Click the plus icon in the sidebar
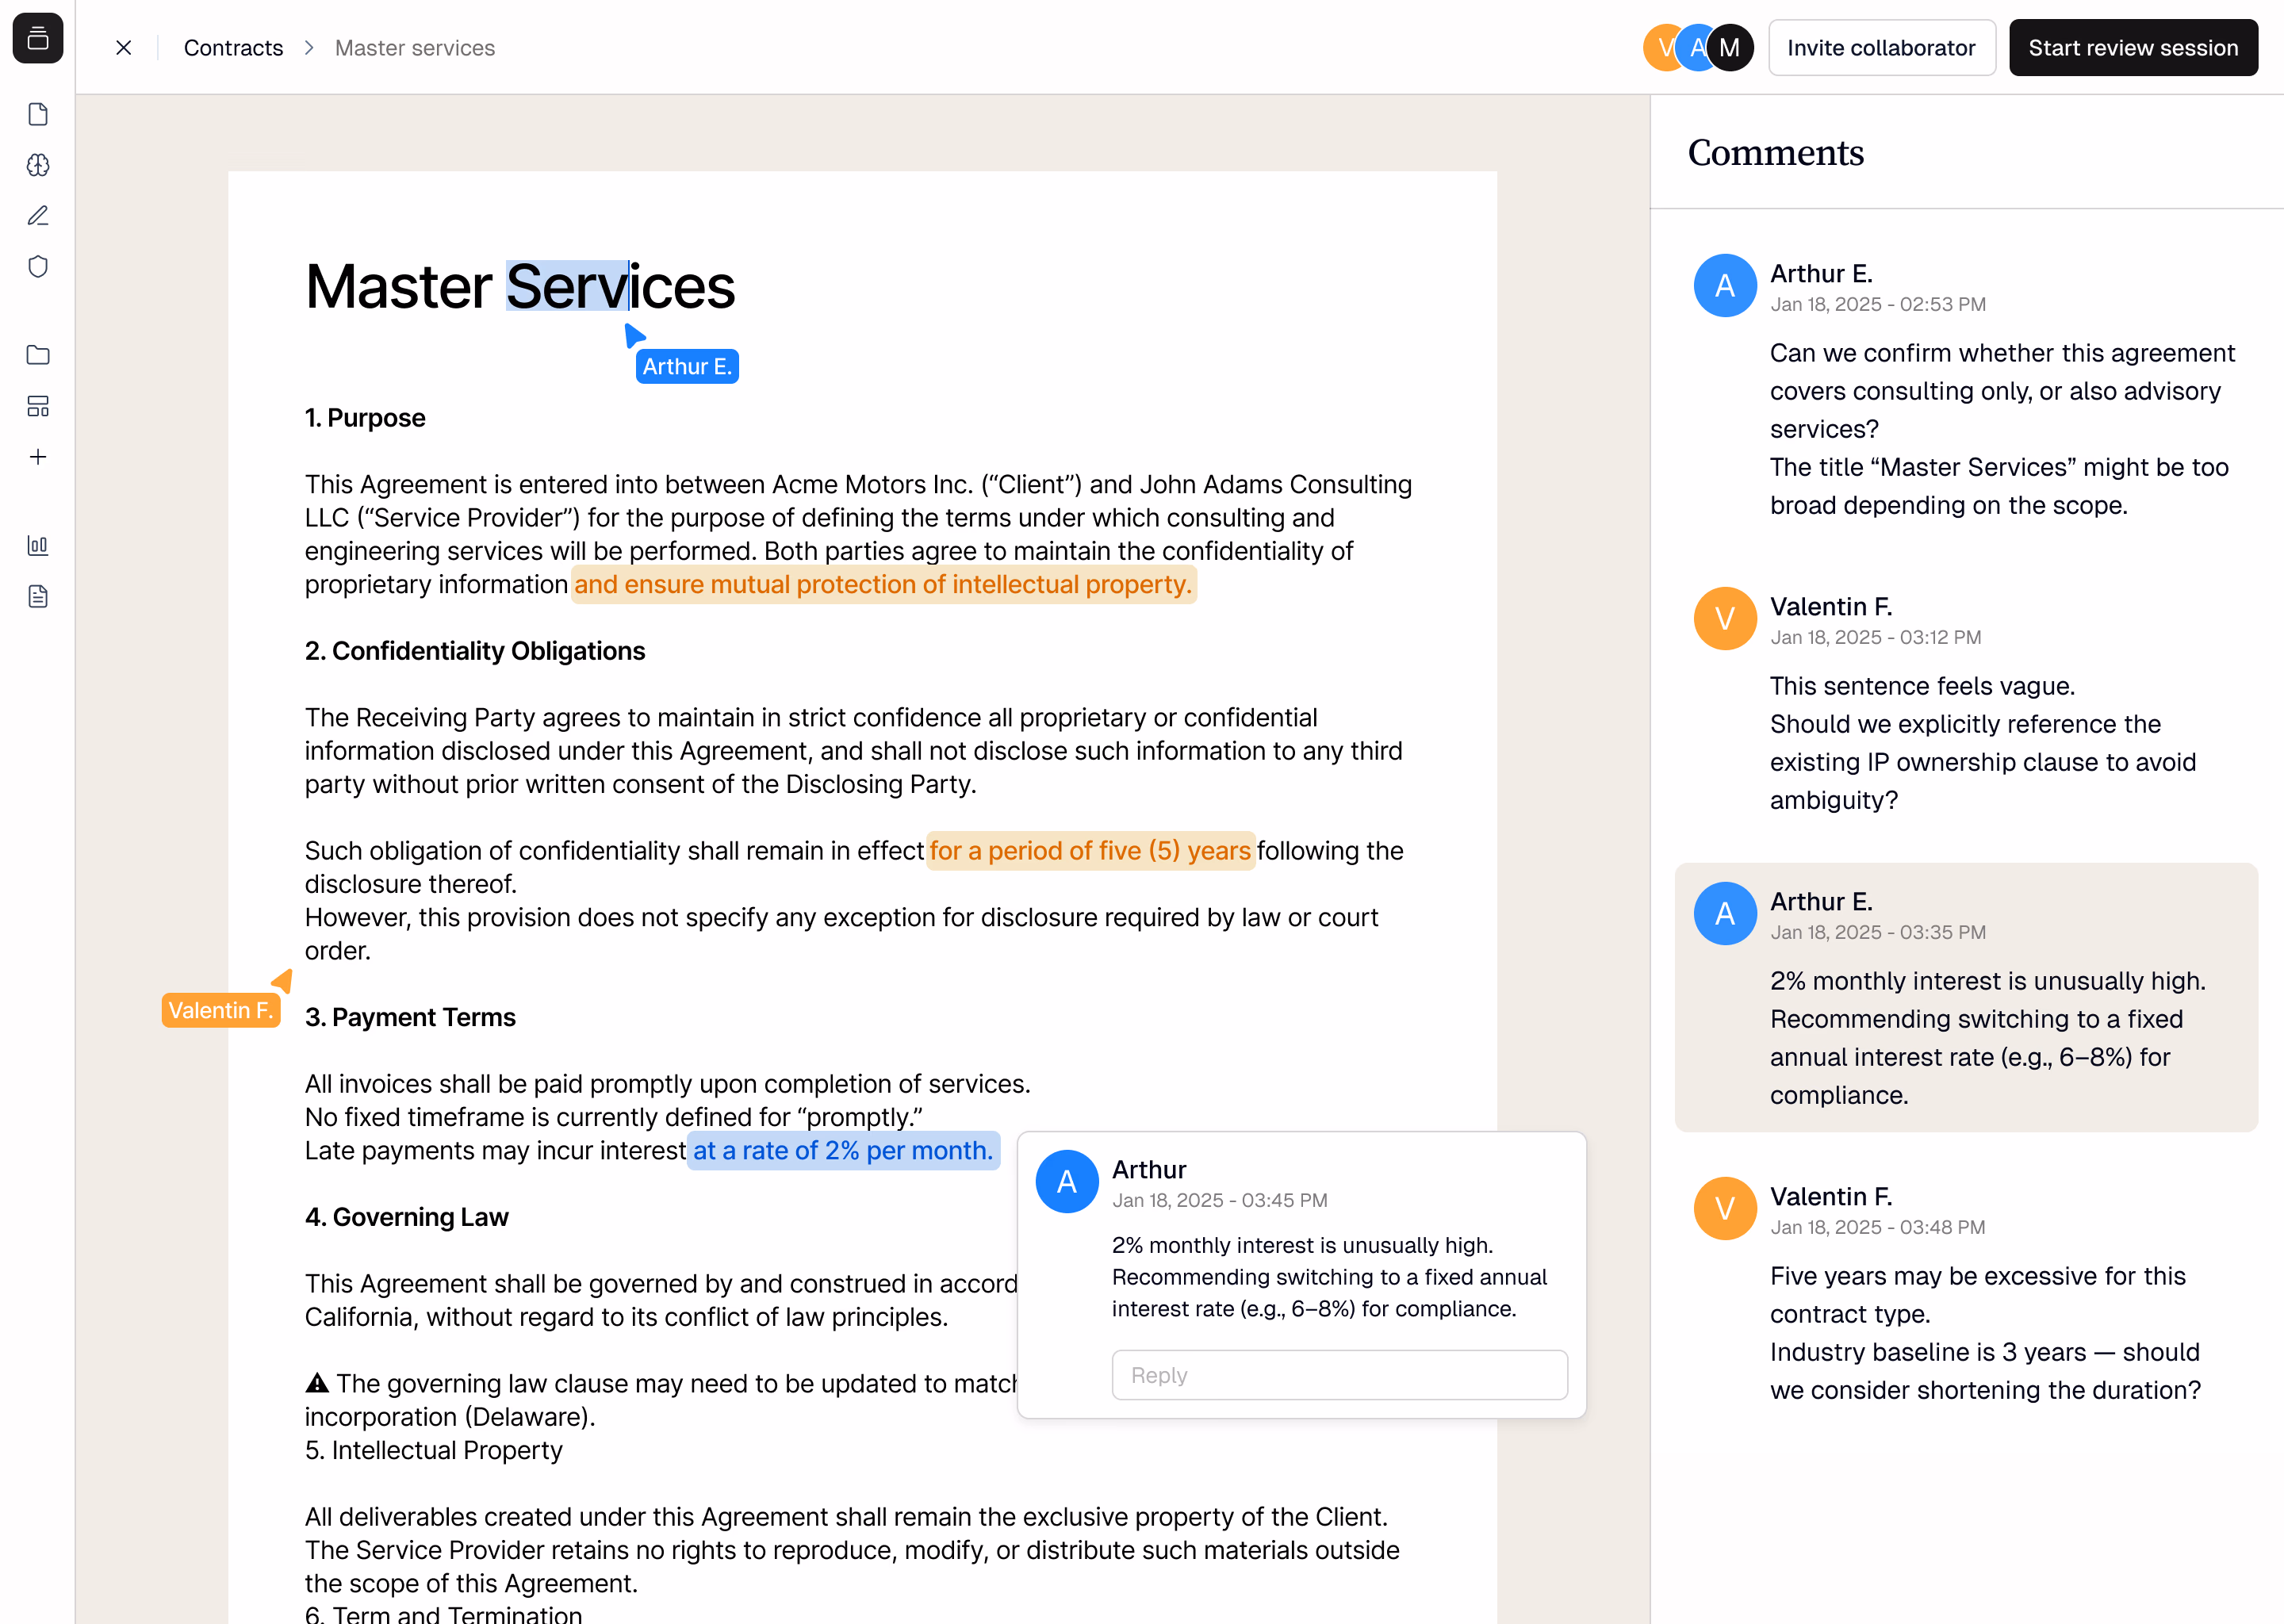 tap(38, 457)
